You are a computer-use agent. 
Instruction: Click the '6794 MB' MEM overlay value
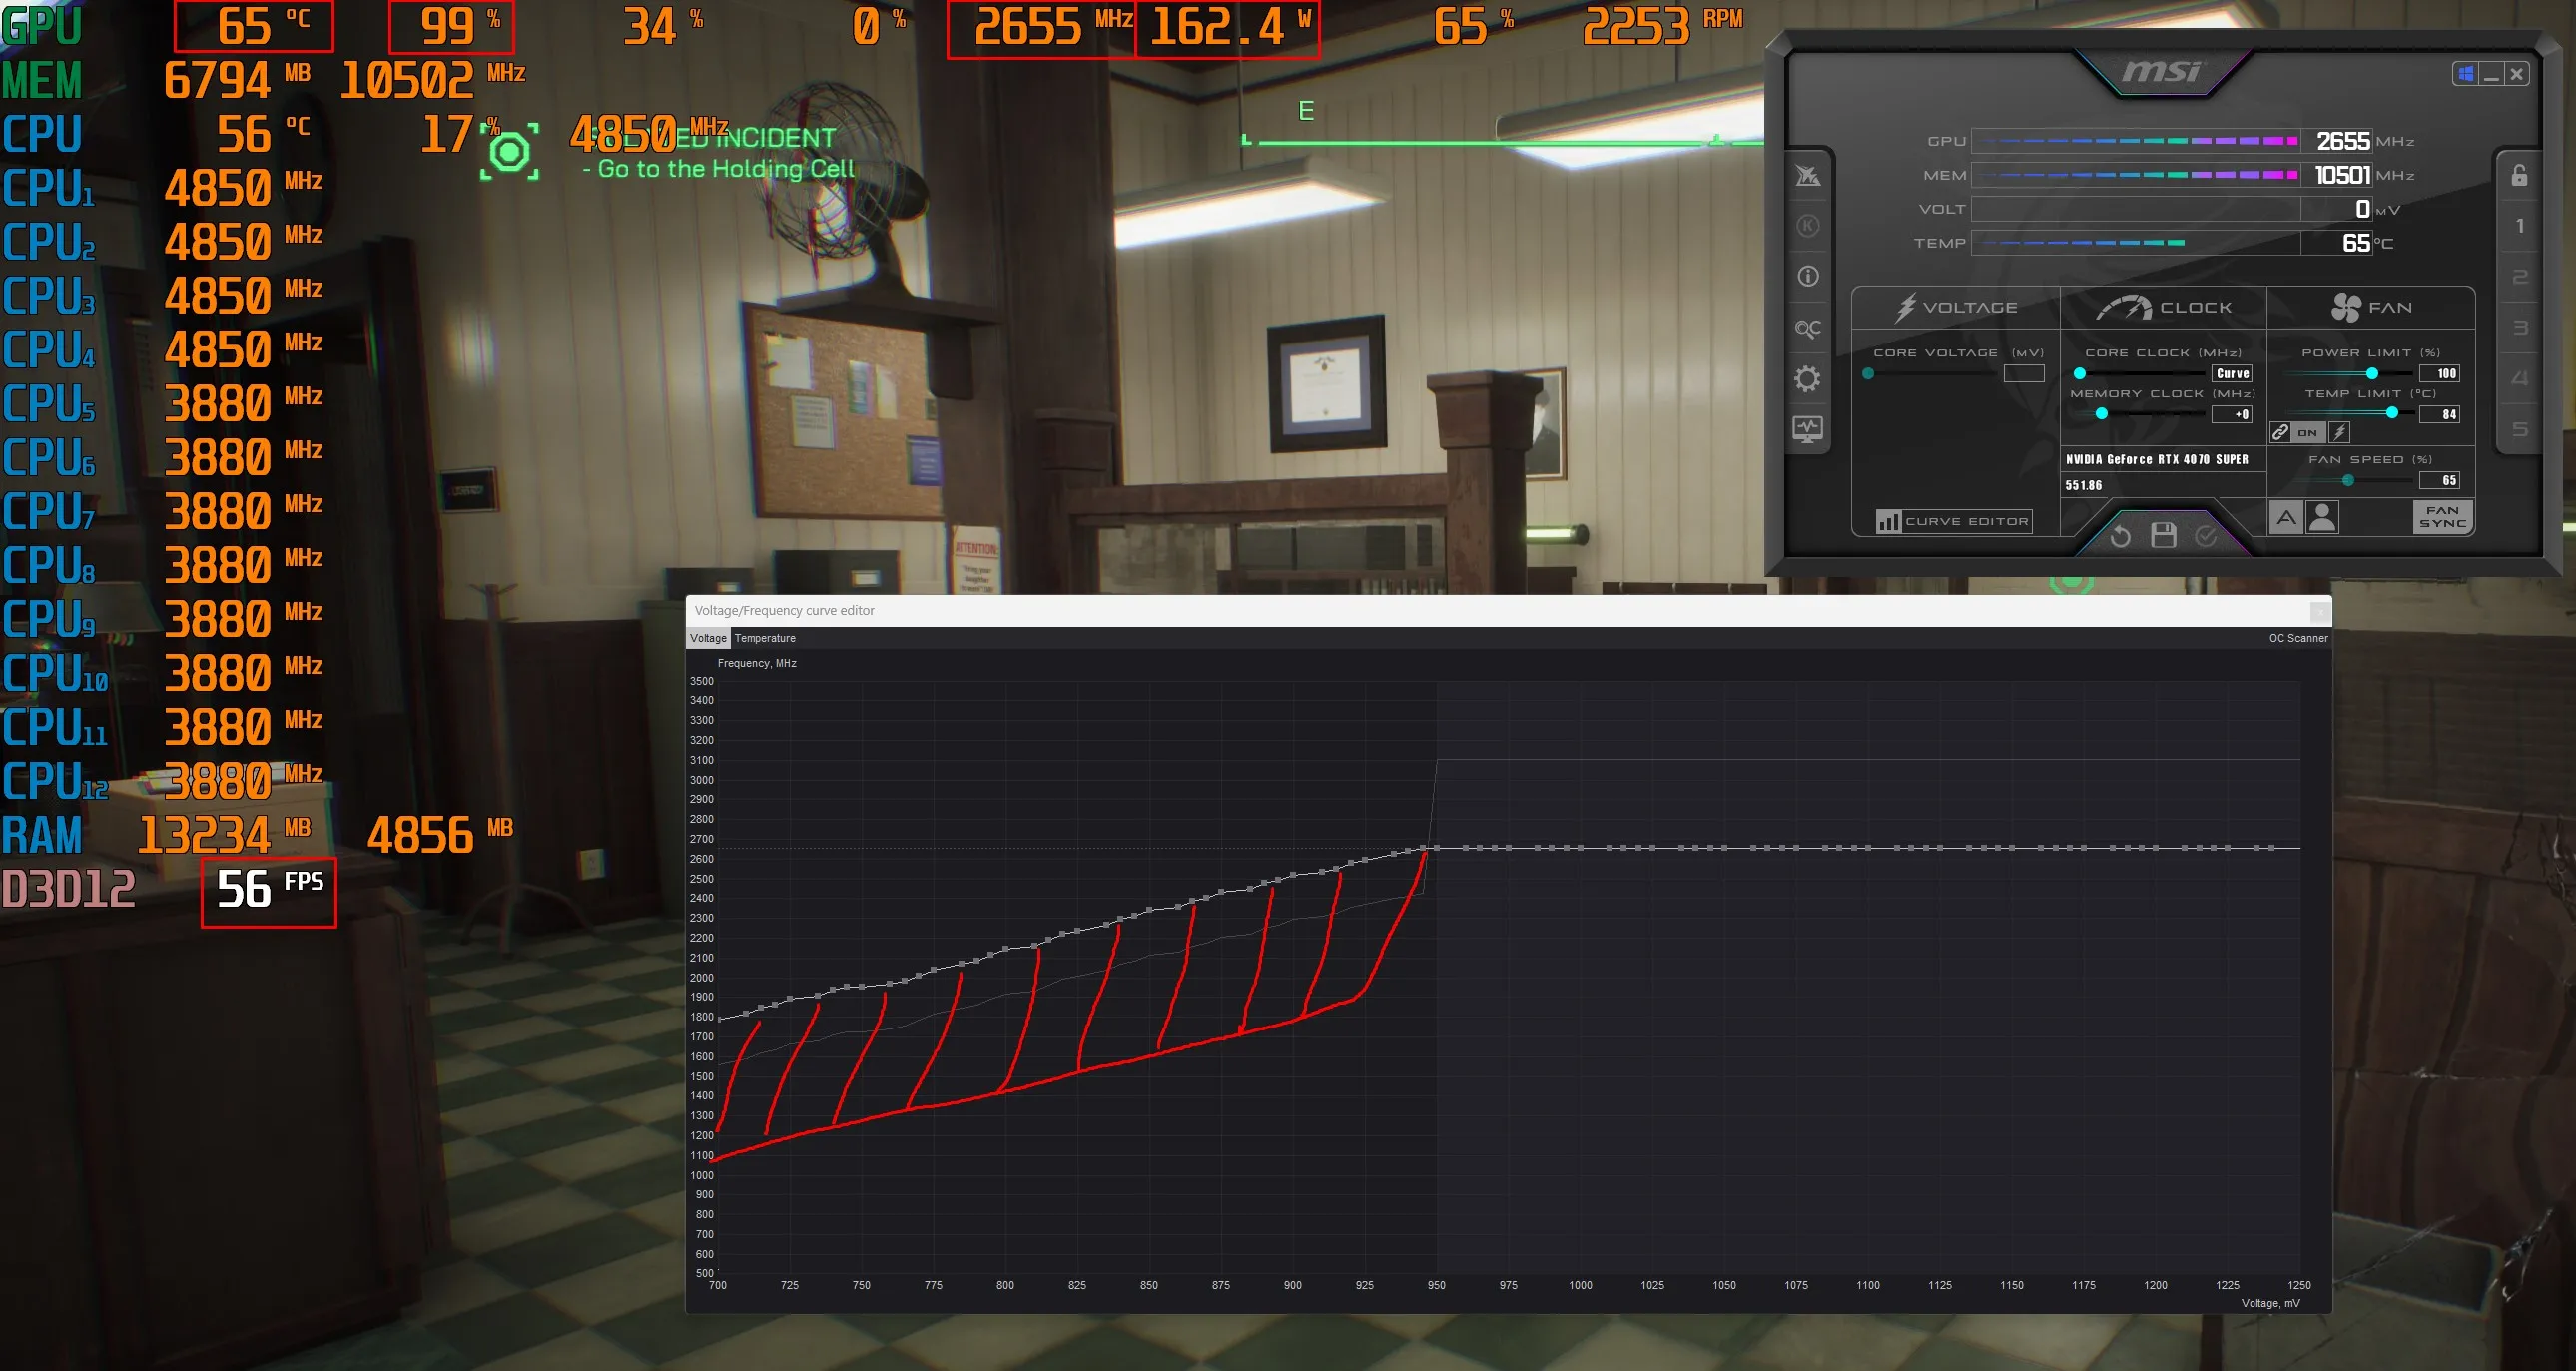(x=237, y=80)
